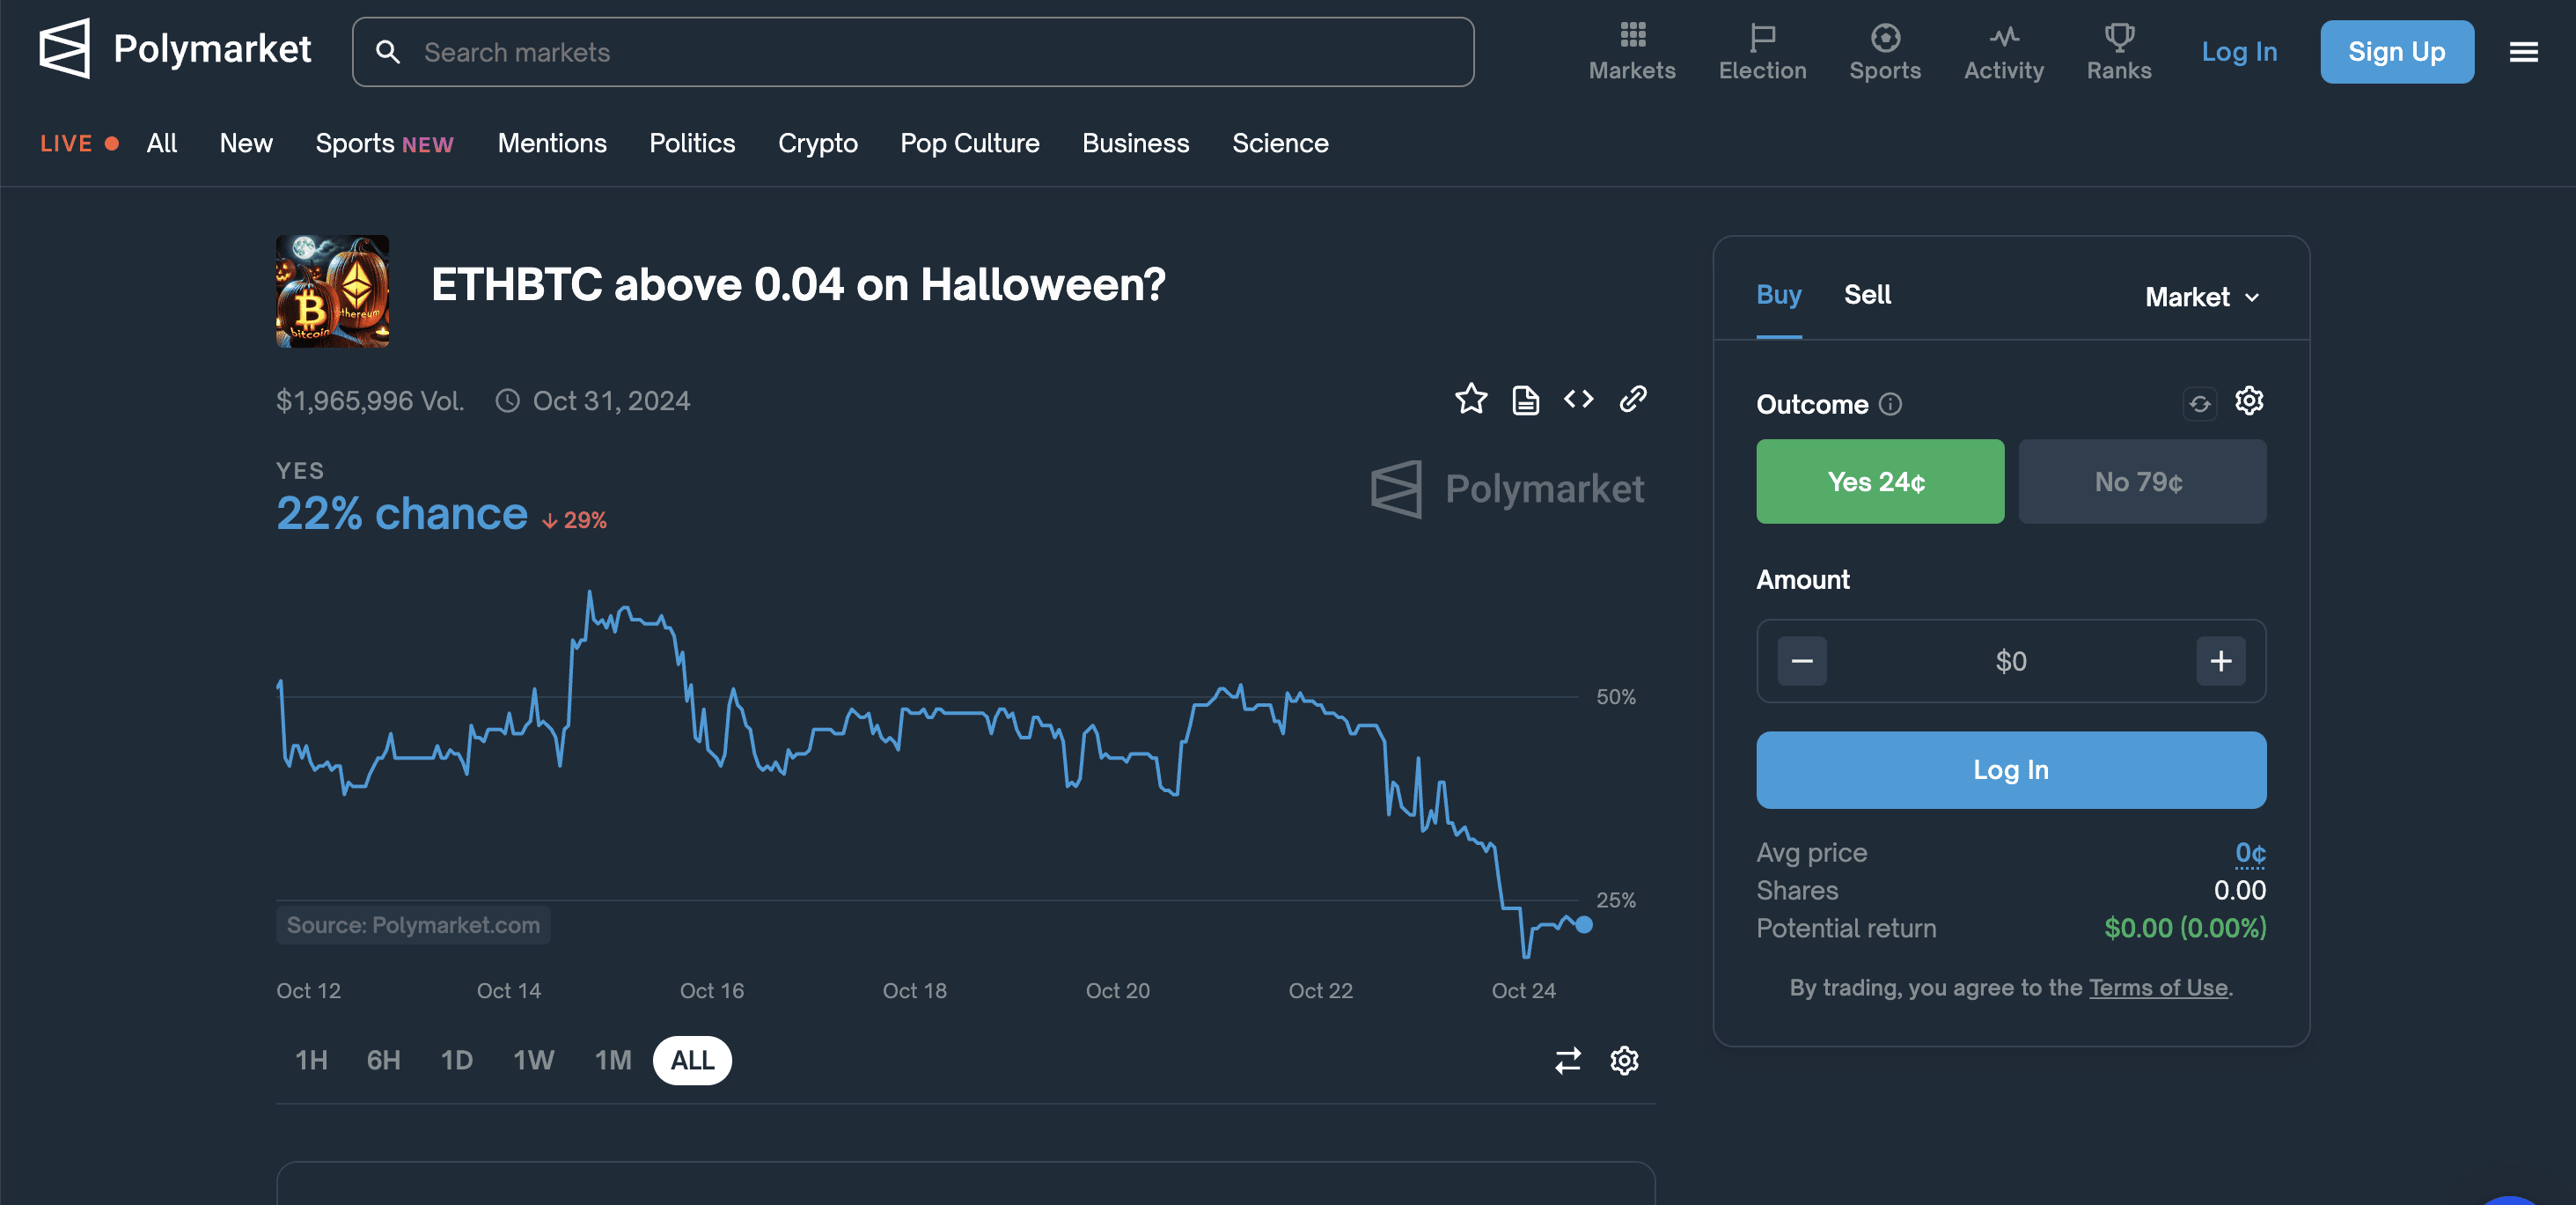The image size is (2576, 1205).
Task: Select the 1W chart timeframe
Action: [533, 1061]
